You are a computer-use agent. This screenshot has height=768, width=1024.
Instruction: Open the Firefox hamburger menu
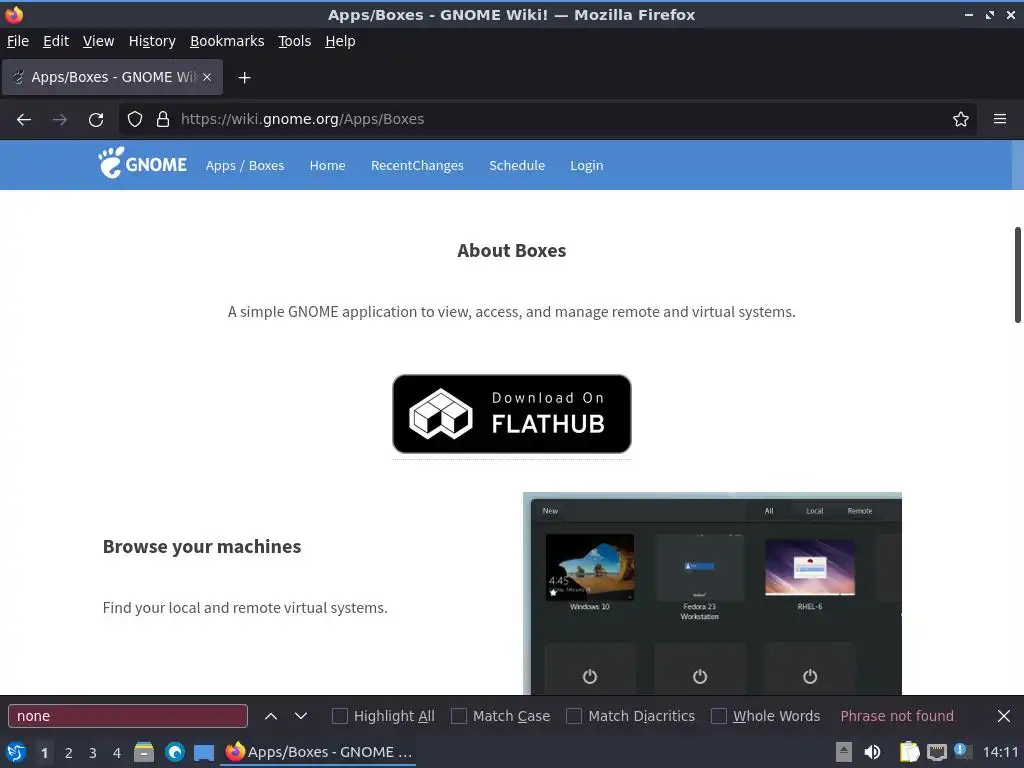pos(1000,119)
